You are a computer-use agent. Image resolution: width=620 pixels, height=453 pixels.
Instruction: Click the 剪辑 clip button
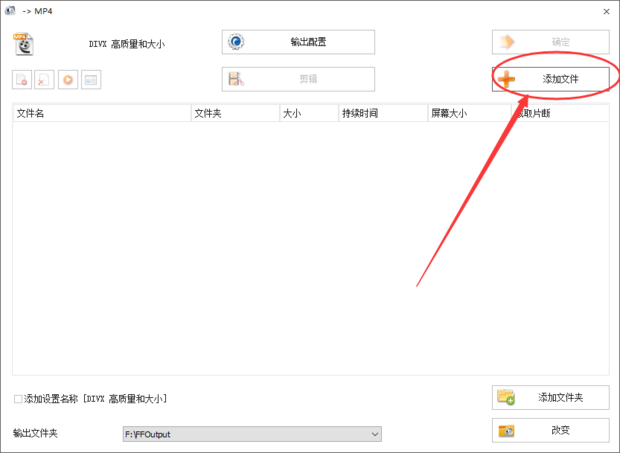pos(298,79)
